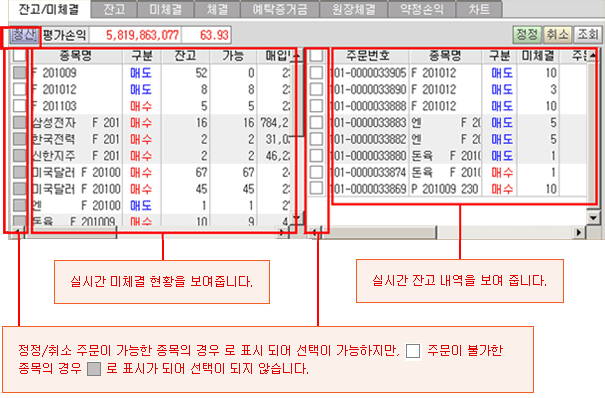The image size is (605, 398).
Task: Click the 조회 button
Action: coord(588,35)
